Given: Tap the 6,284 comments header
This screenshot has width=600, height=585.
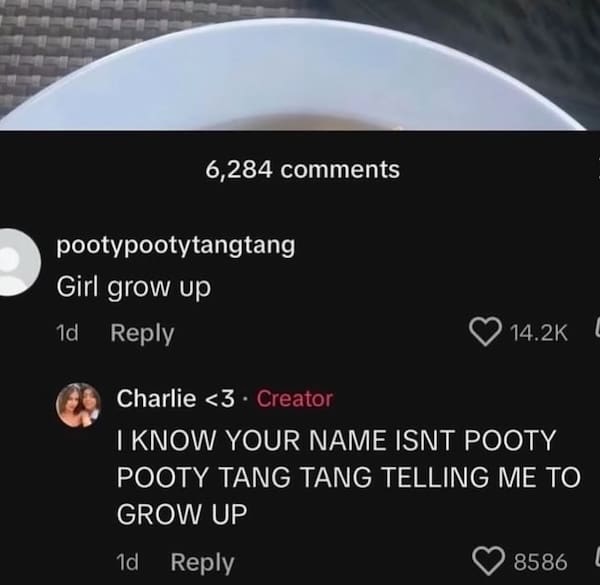Looking at the screenshot, I should point(303,169).
